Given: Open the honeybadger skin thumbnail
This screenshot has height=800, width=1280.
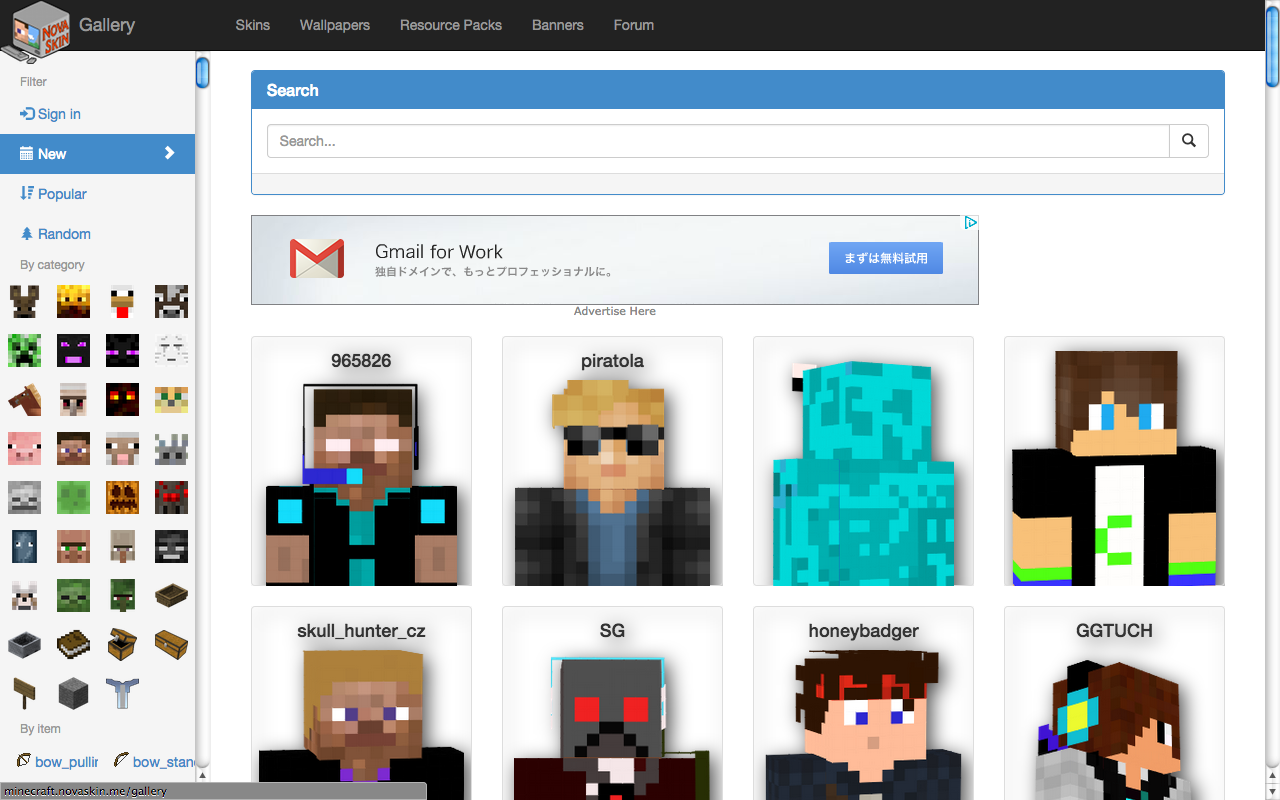Looking at the screenshot, I should pyautogui.click(x=863, y=703).
